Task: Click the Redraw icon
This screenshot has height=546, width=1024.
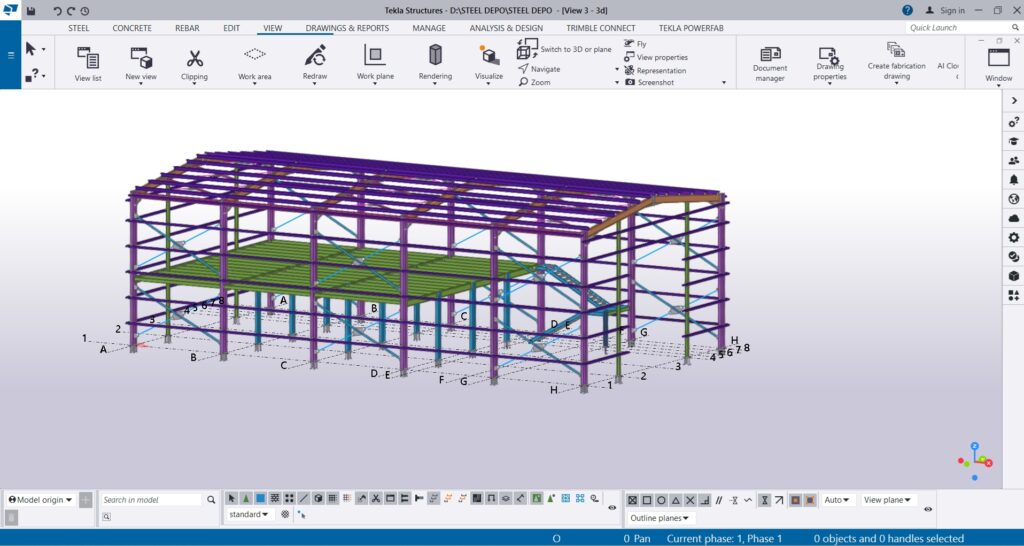Action: pyautogui.click(x=315, y=56)
